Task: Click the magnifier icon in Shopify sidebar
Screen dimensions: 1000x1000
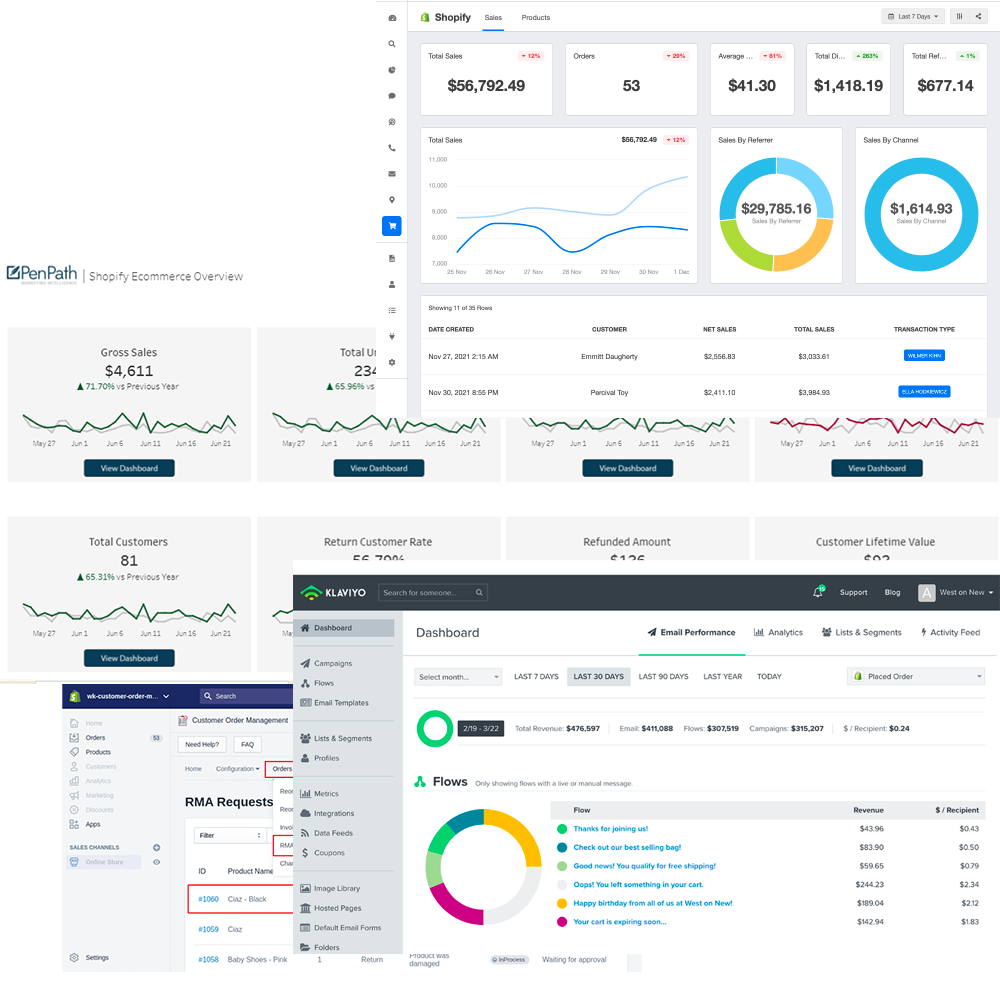Action: (x=392, y=44)
